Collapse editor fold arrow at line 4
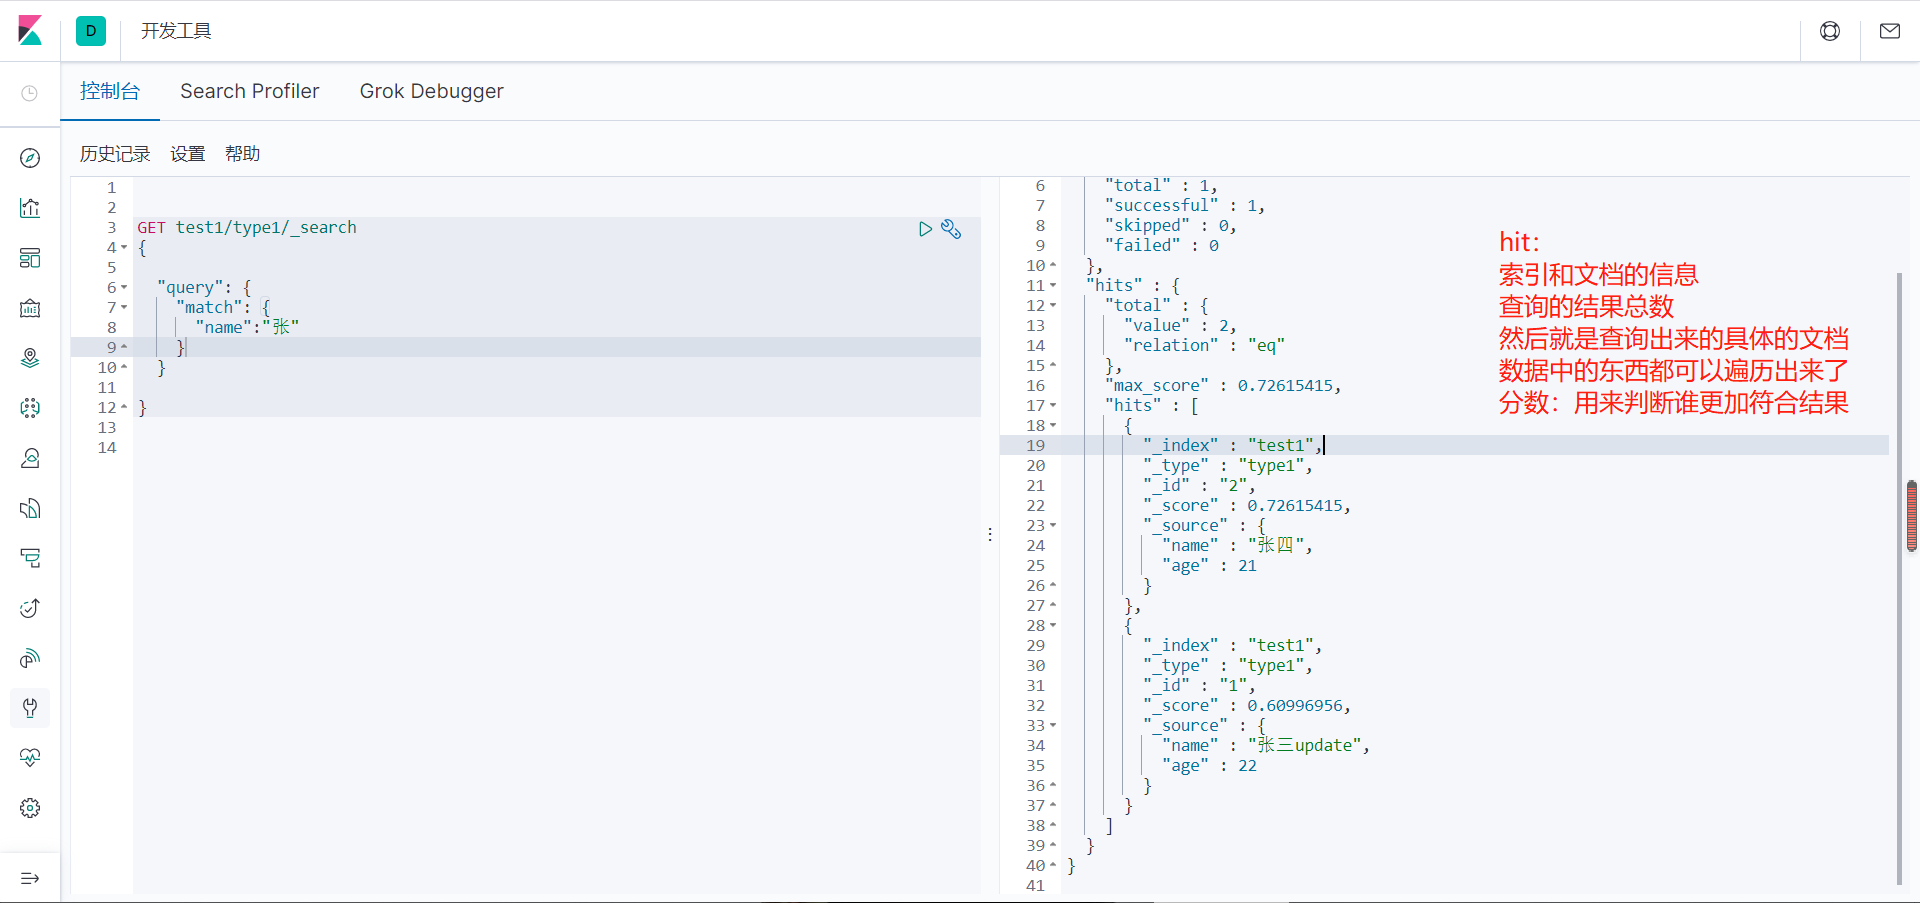1920x903 pixels. click(124, 248)
